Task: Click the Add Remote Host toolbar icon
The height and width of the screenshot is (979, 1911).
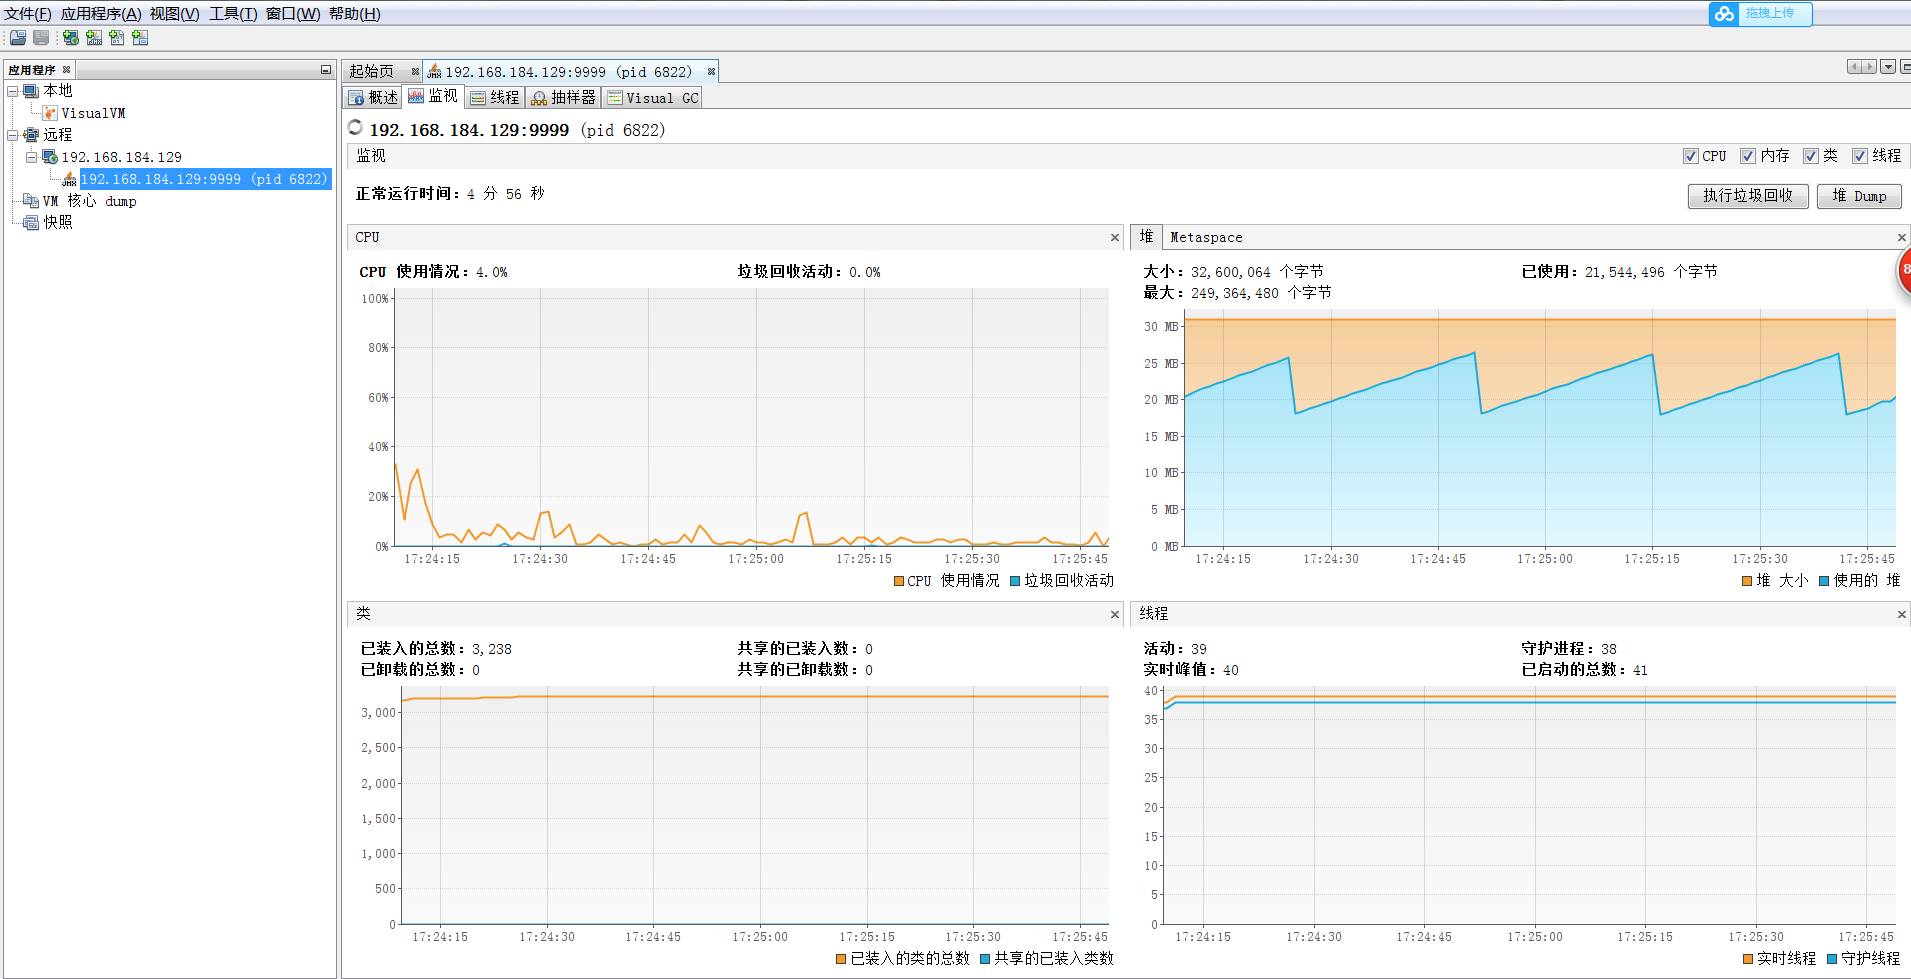Action: [x=70, y=38]
